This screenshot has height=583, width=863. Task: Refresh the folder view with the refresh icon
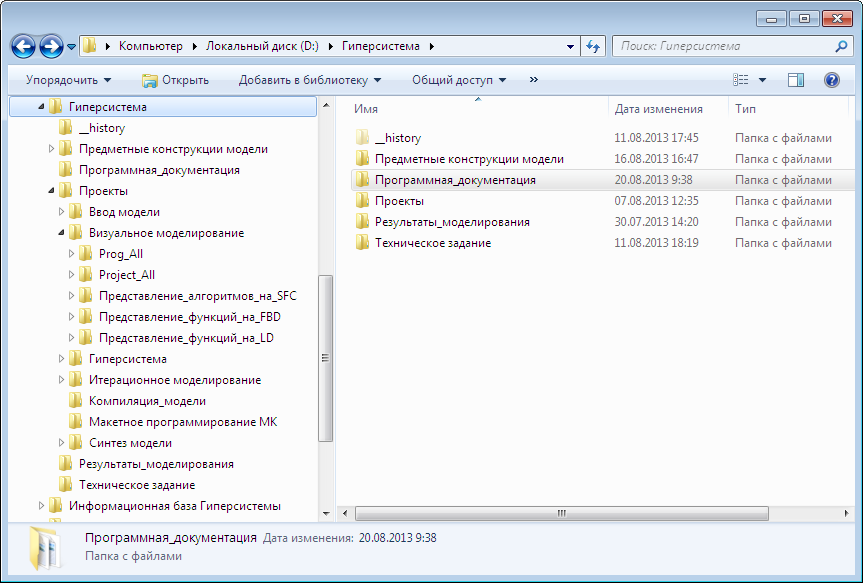(593, 46)
